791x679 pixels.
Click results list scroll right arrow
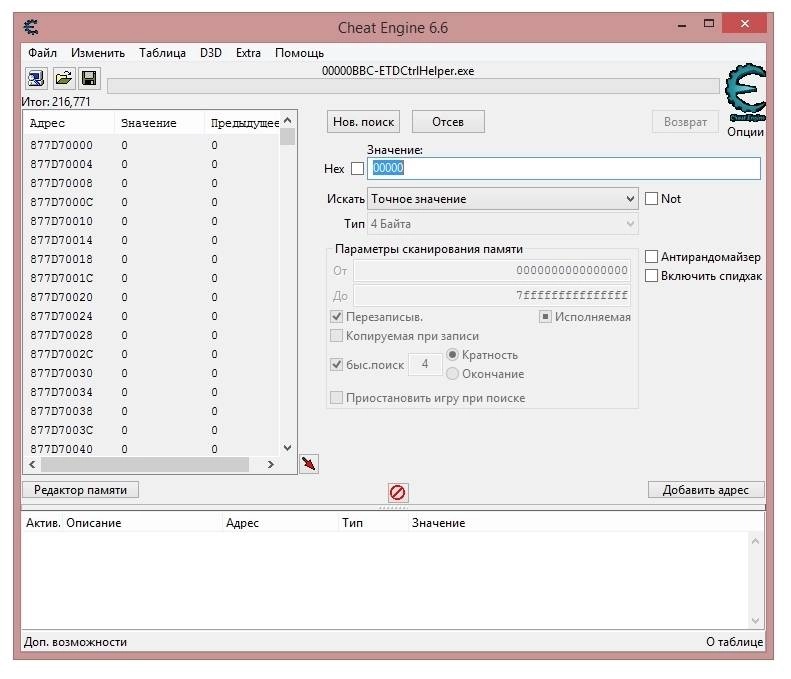[x=271, y=464]
